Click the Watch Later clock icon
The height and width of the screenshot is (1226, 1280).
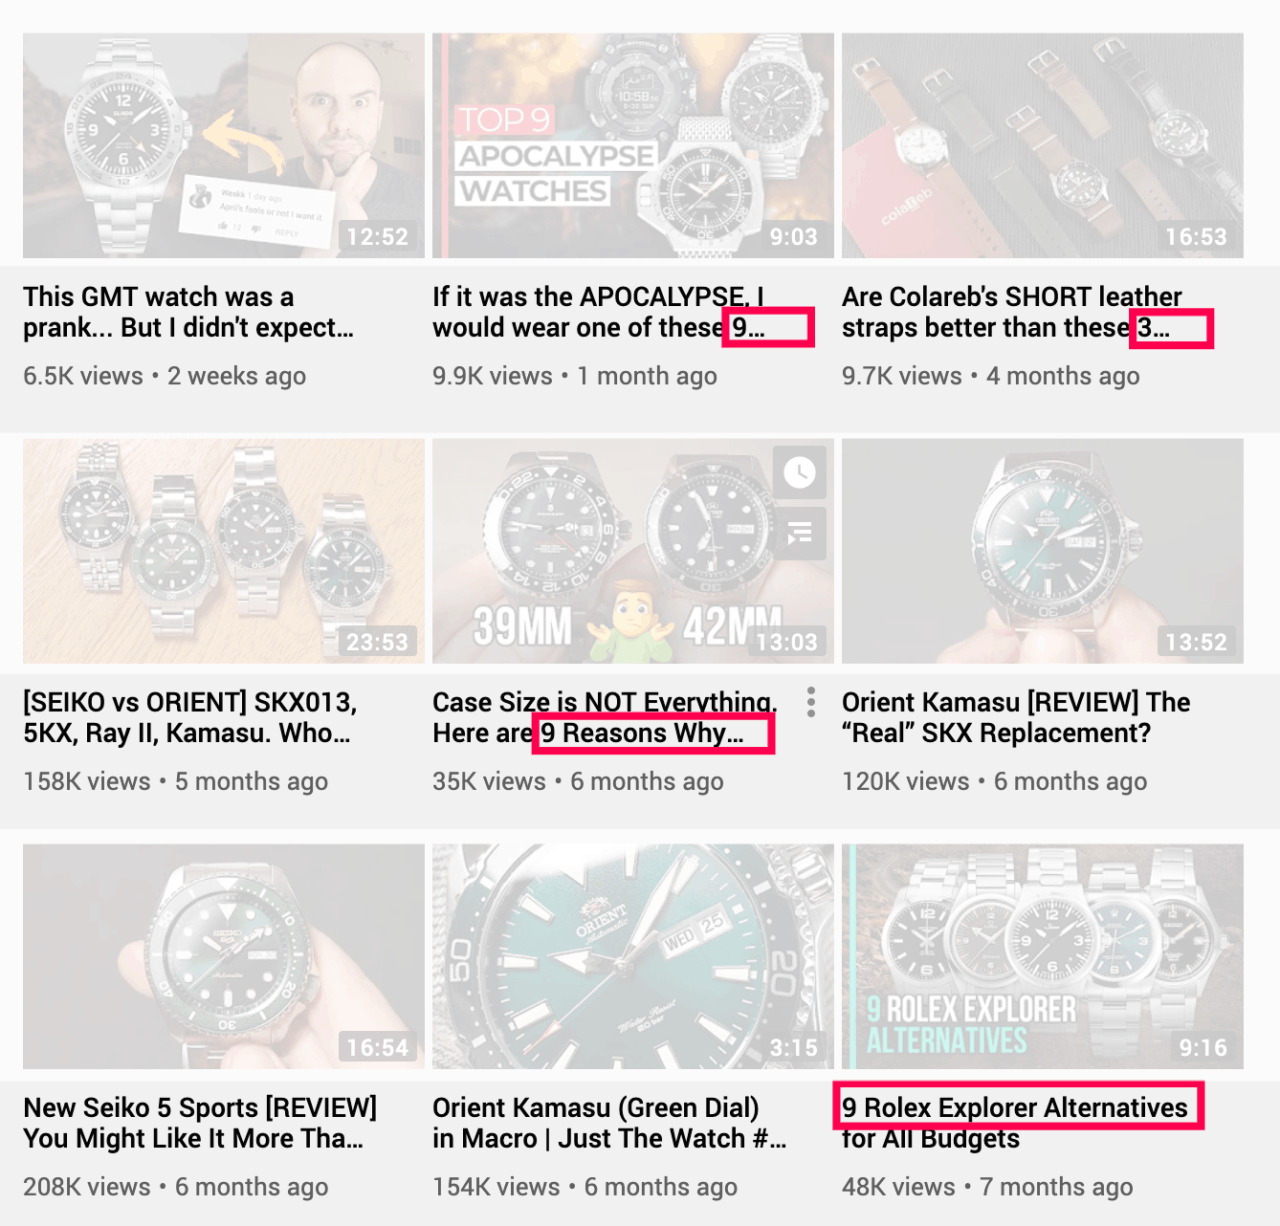799,472
